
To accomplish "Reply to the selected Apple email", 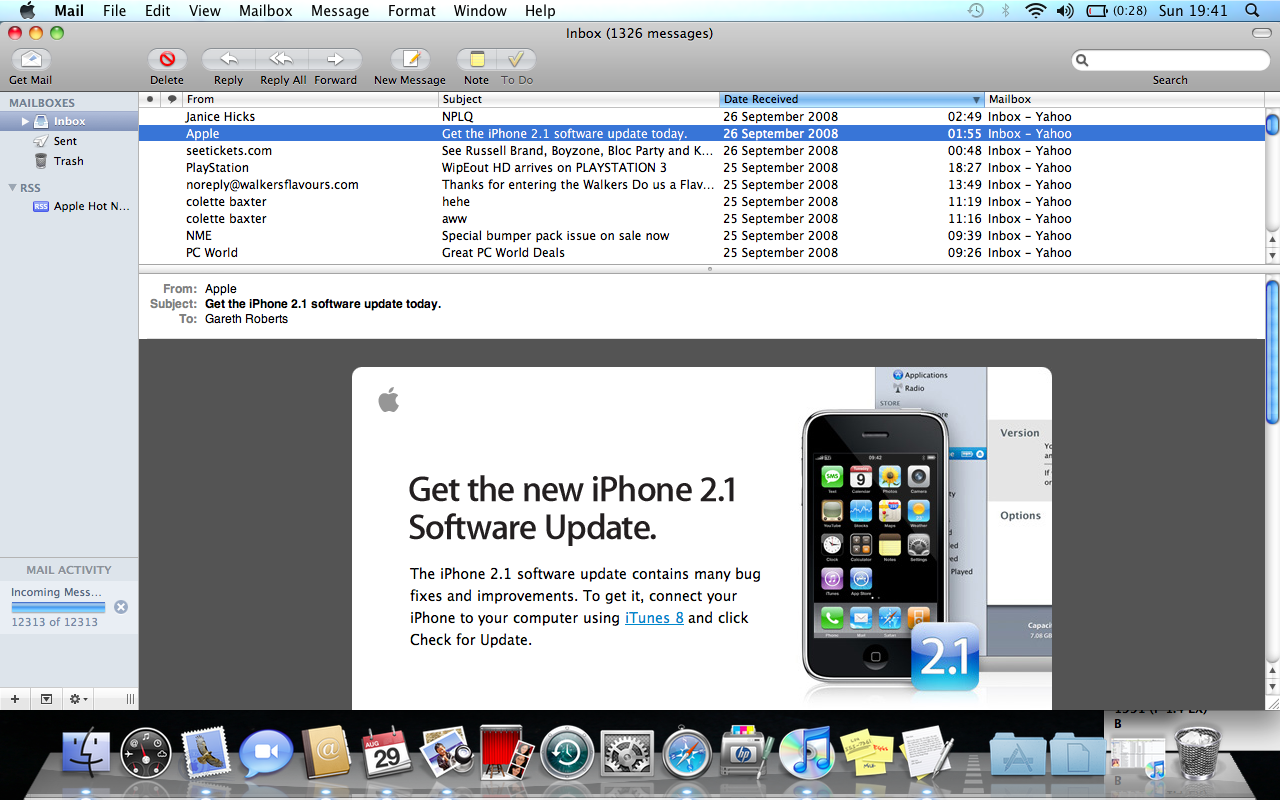I will pyautogui.click(x=228, y=60).
